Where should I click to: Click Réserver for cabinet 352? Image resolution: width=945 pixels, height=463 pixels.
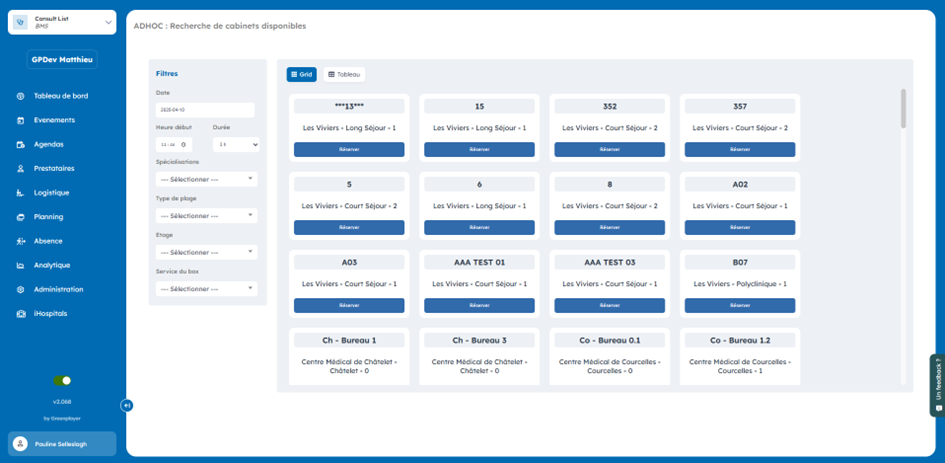tap(609, 150)
